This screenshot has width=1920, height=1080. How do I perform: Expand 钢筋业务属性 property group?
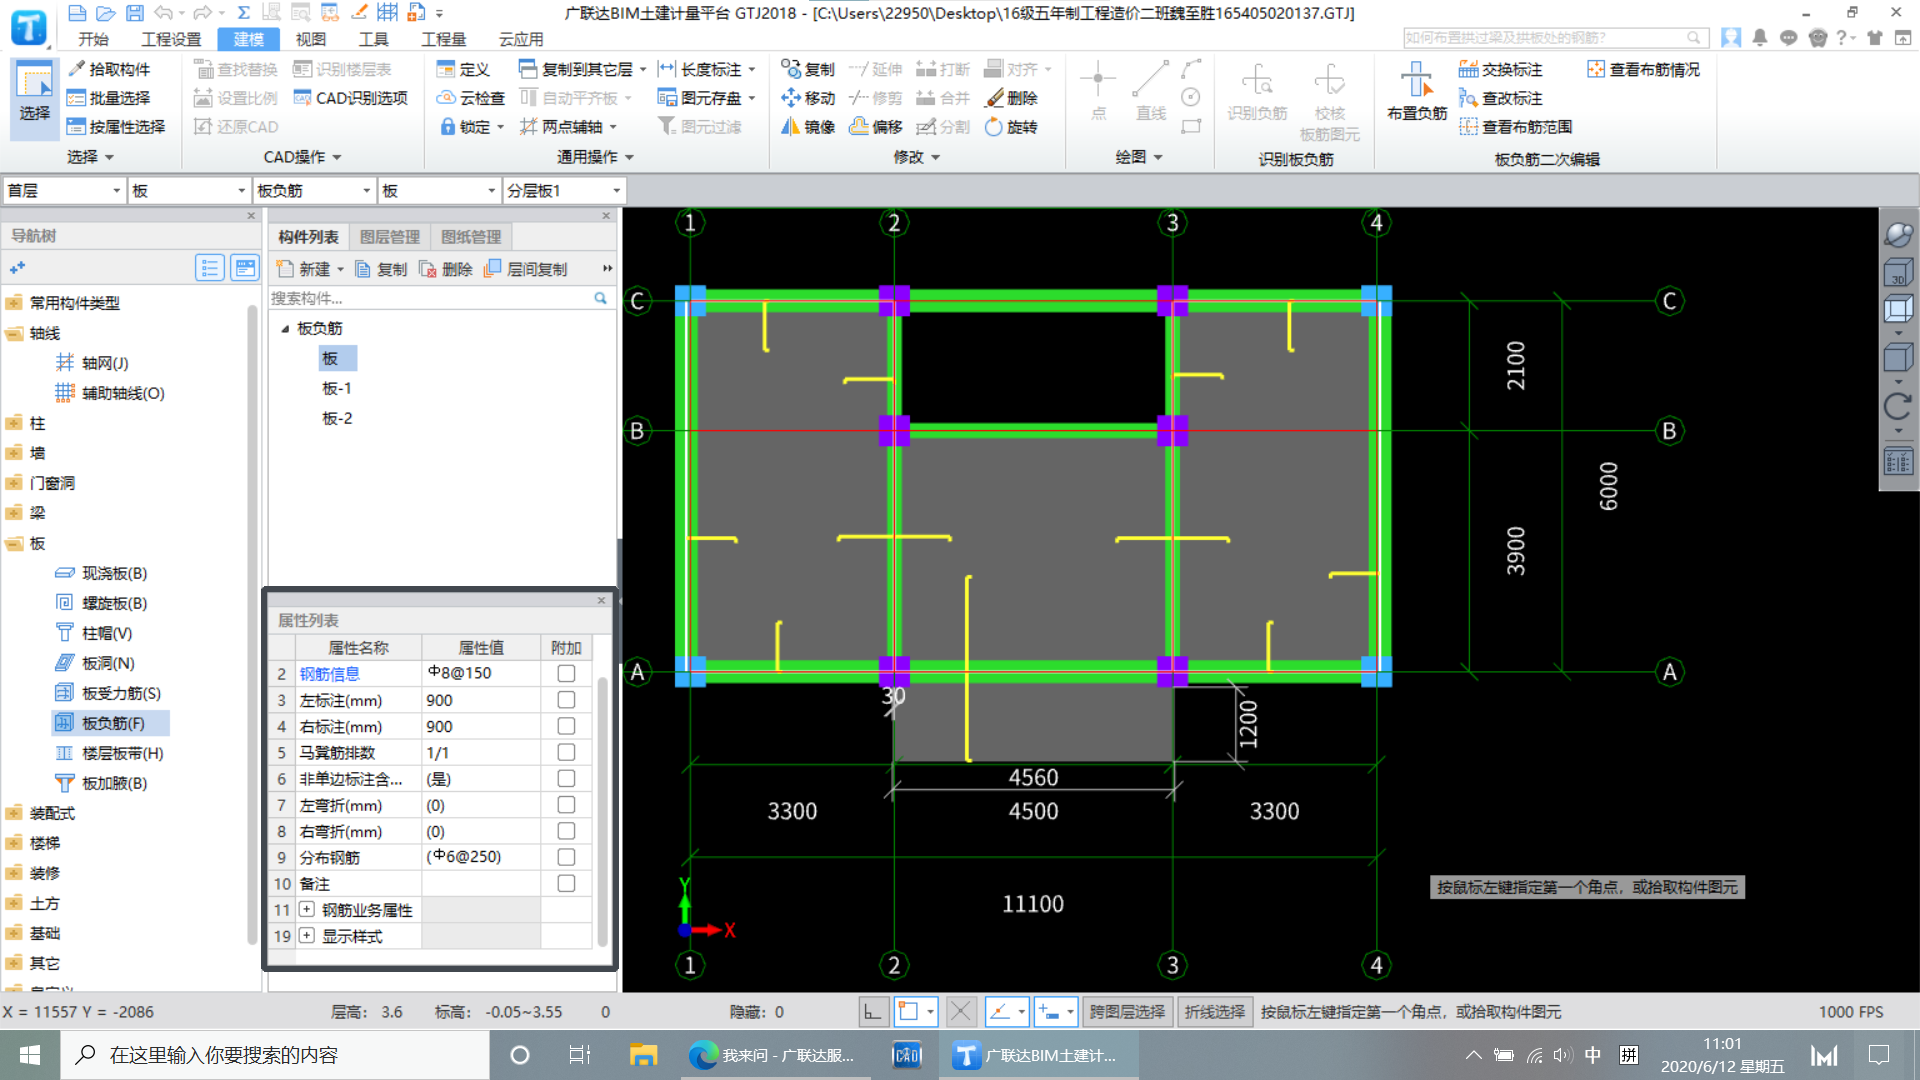coord(307,910)
